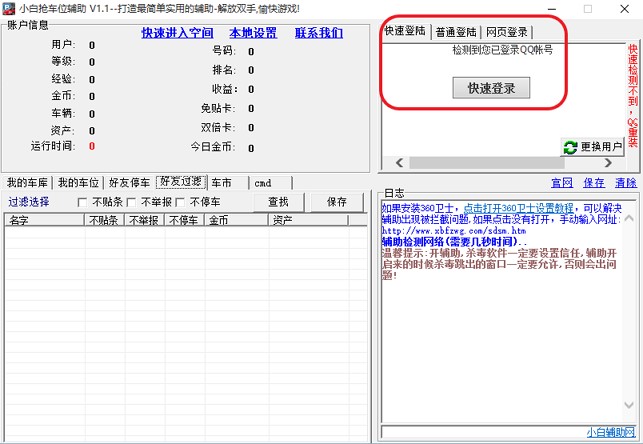Viewport: 643px width, 444px height.
Task: Click the 查找 button
Action: (278, 202)
